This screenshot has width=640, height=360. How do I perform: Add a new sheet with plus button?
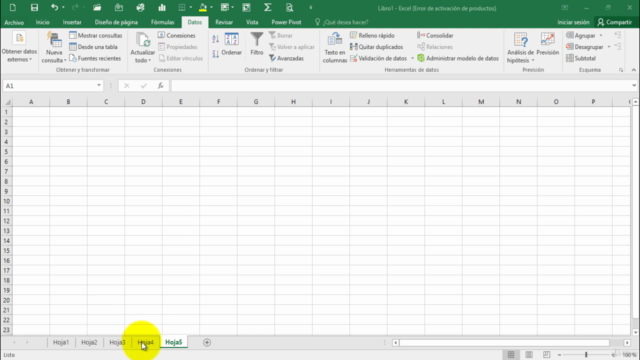coord(207,342)
